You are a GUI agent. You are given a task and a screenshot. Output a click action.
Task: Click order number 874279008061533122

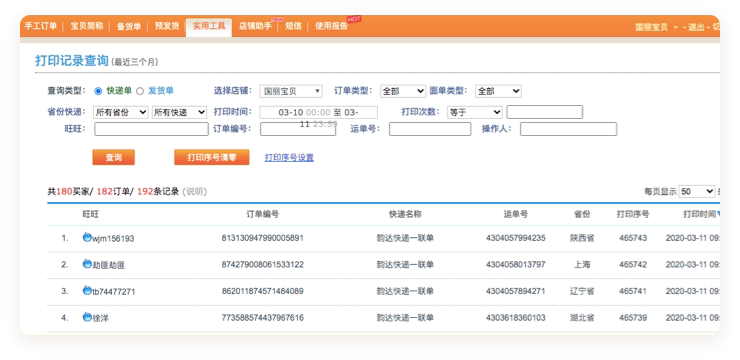click(x=262, y=265)
